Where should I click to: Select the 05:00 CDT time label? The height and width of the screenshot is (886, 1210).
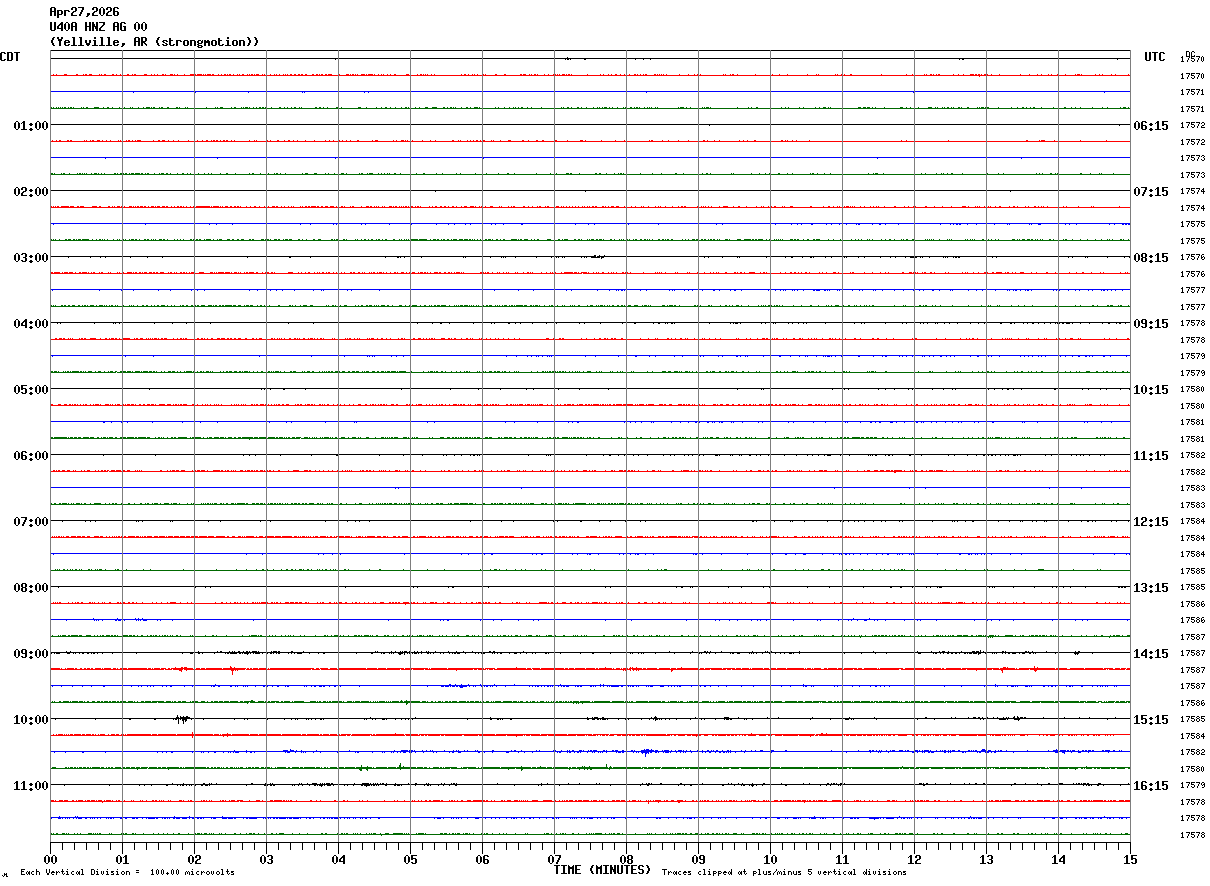(30, 389)
